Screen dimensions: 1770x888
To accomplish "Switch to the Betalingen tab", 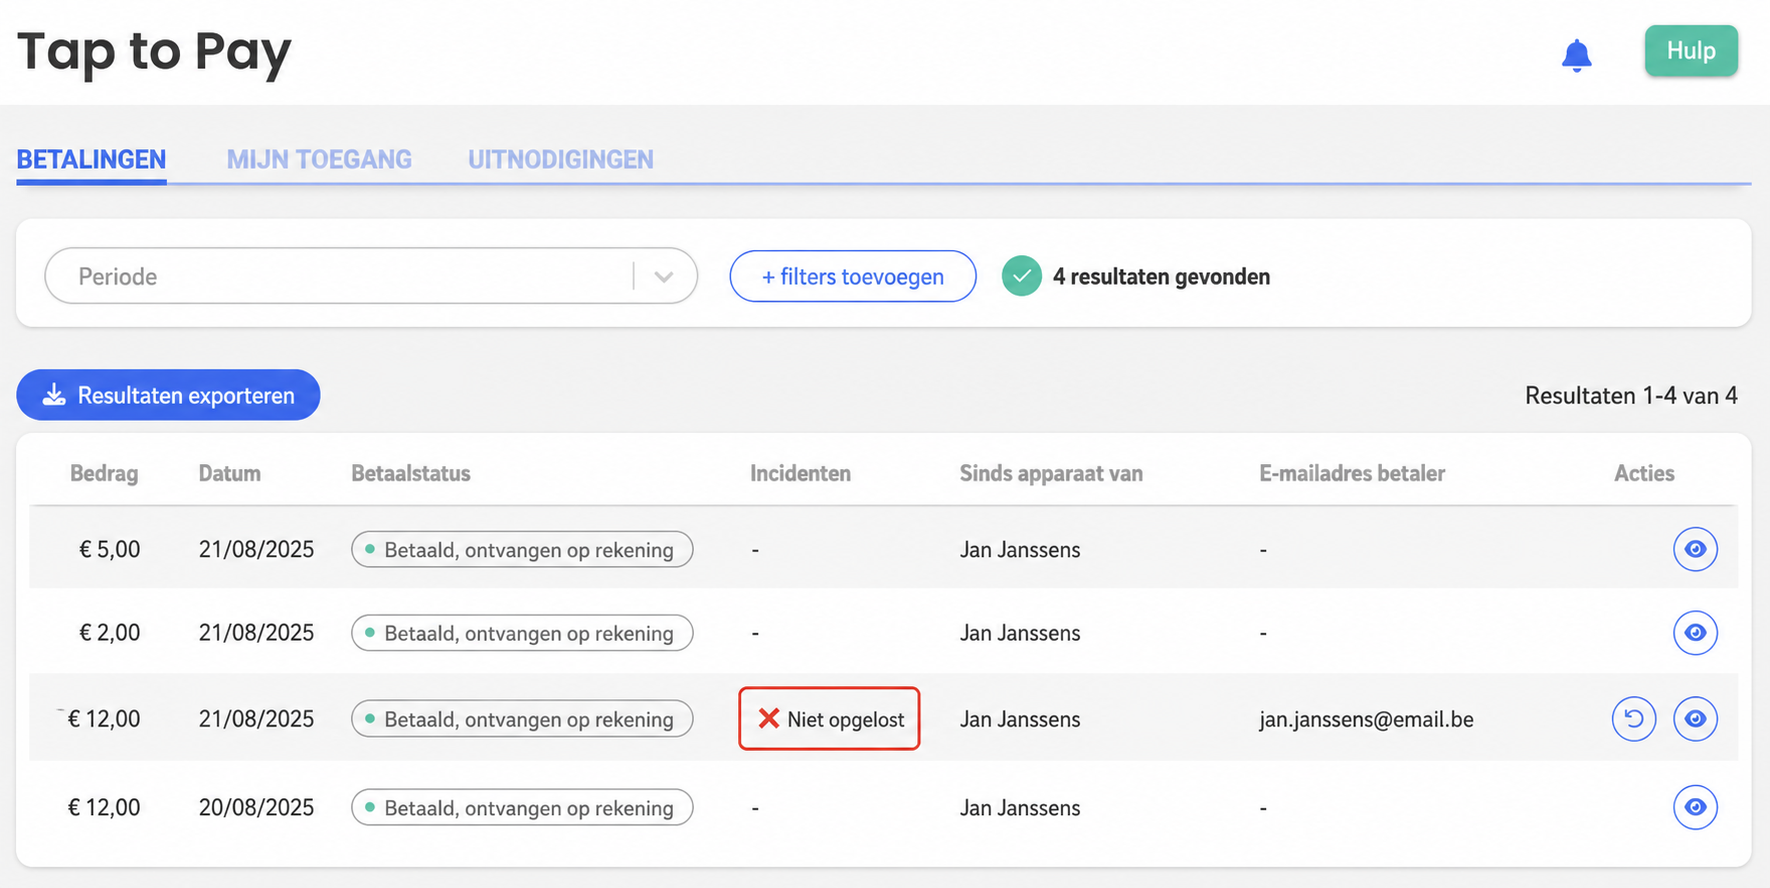I will [91, 160].
